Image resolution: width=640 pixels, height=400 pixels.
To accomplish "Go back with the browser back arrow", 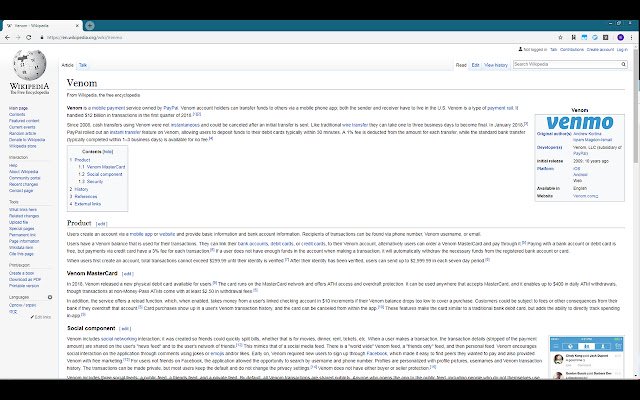I will (7, 37).
